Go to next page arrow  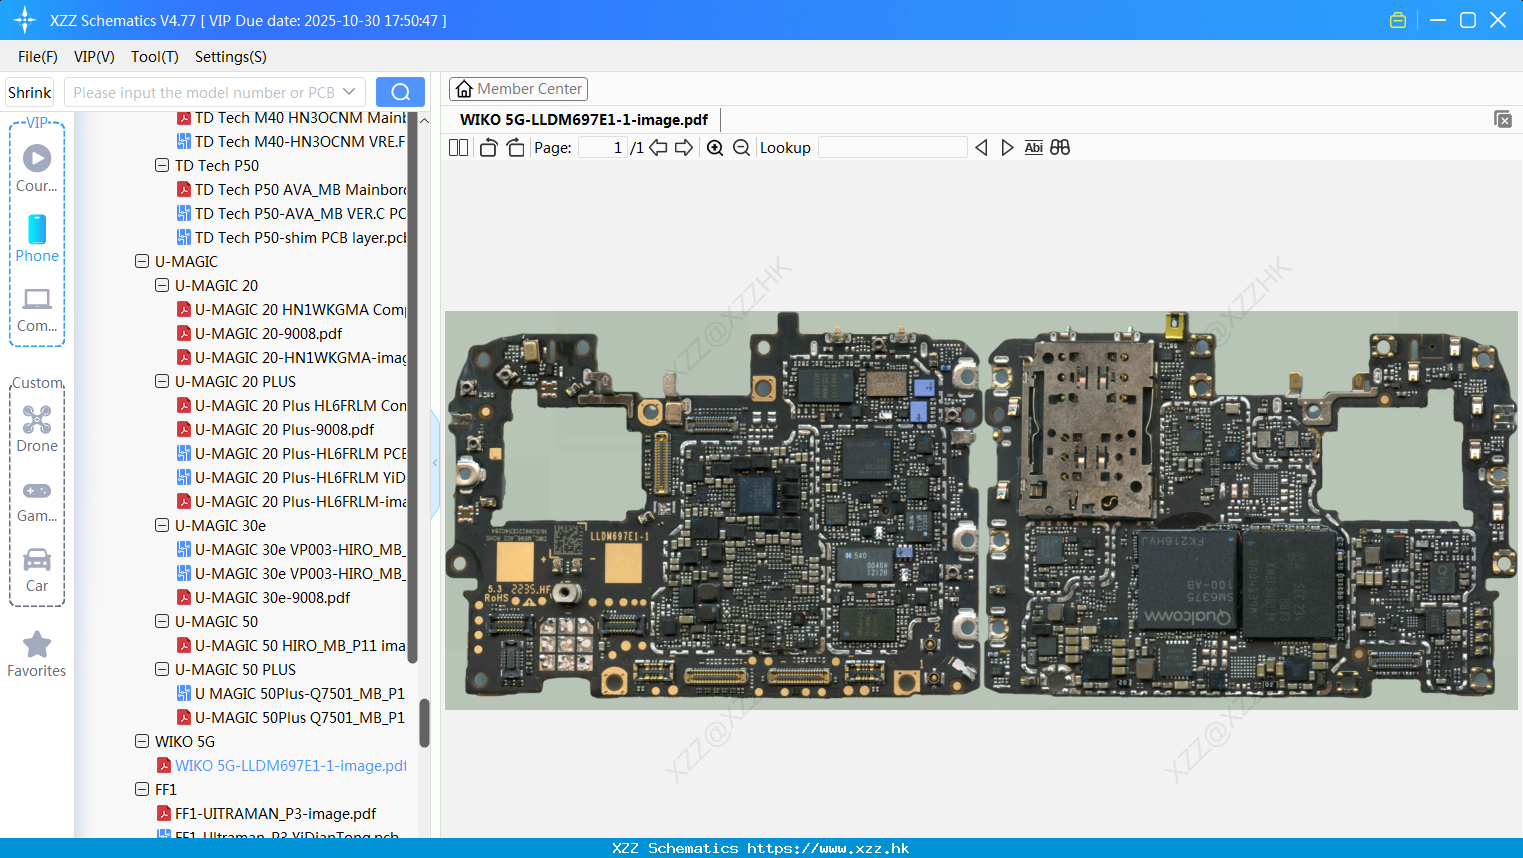point(684,148)
